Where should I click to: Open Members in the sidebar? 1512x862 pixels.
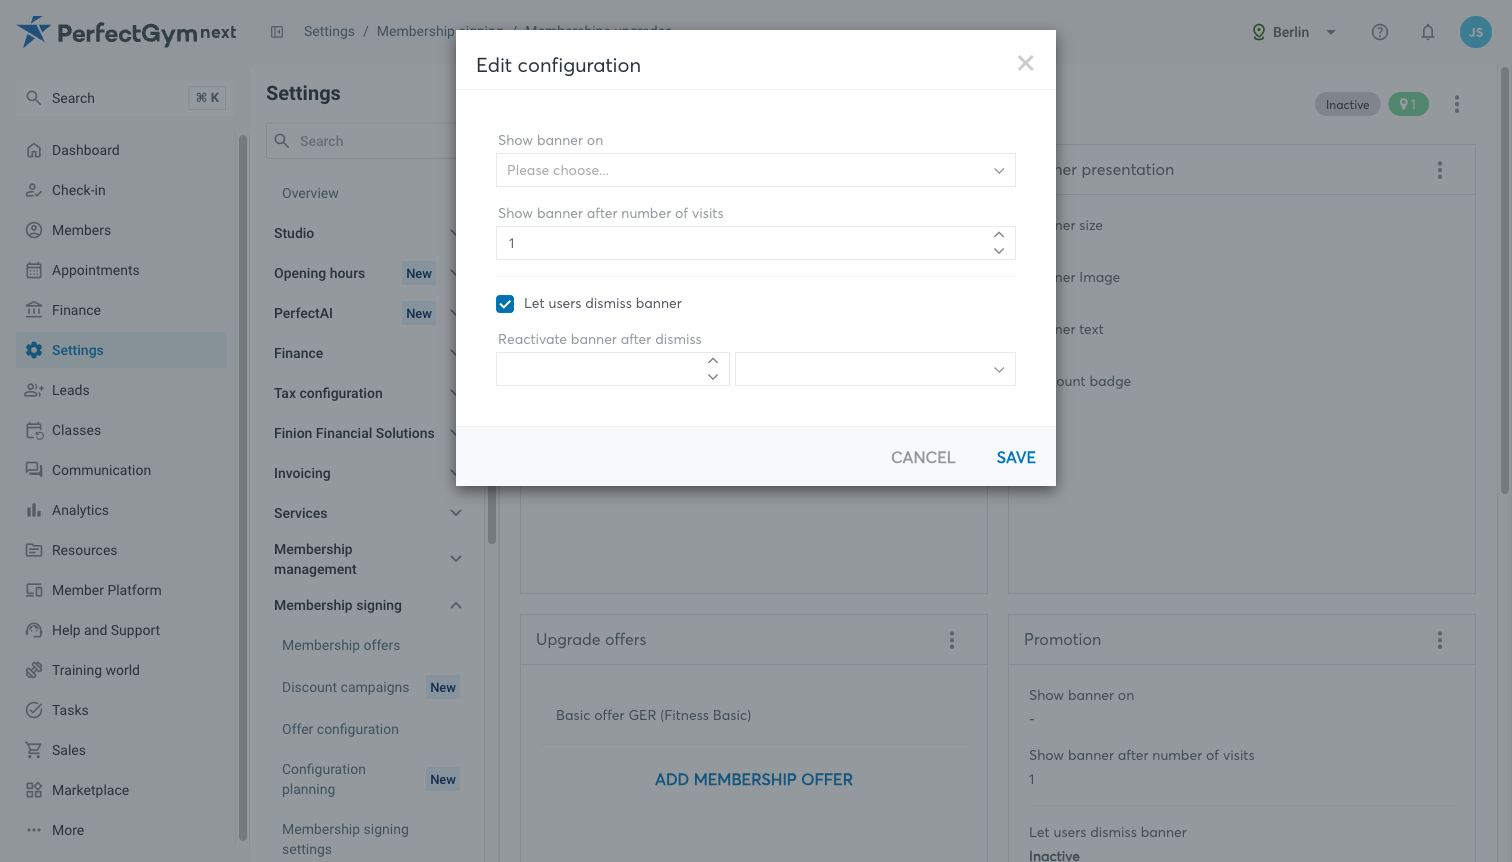[x=121, y=230]
